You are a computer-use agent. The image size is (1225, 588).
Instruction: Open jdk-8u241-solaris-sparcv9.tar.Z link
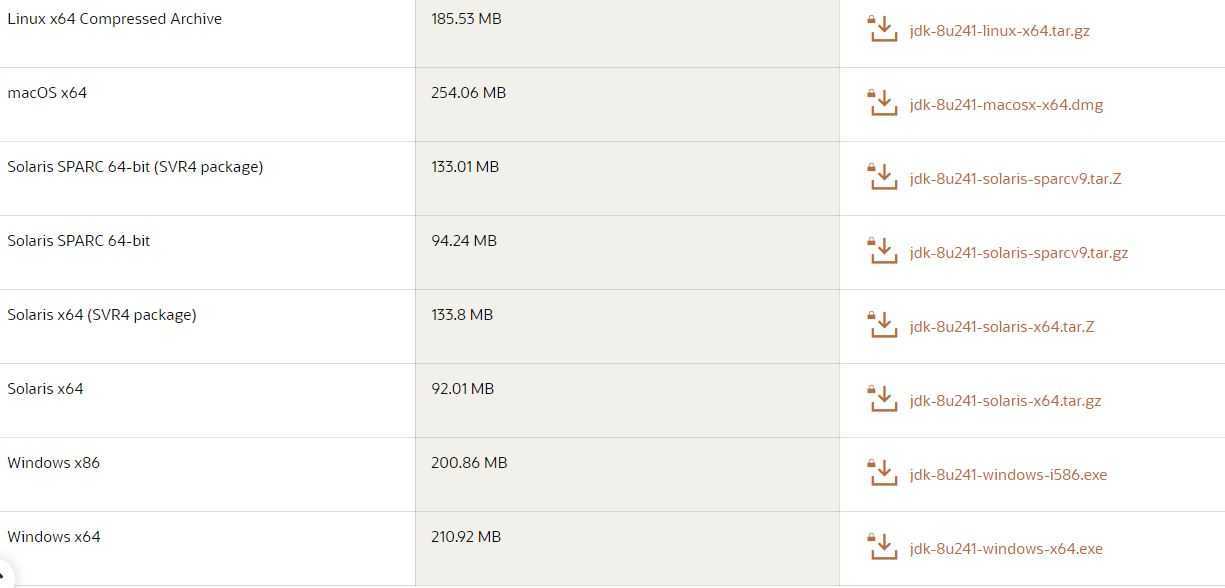tap(1016, 179)
